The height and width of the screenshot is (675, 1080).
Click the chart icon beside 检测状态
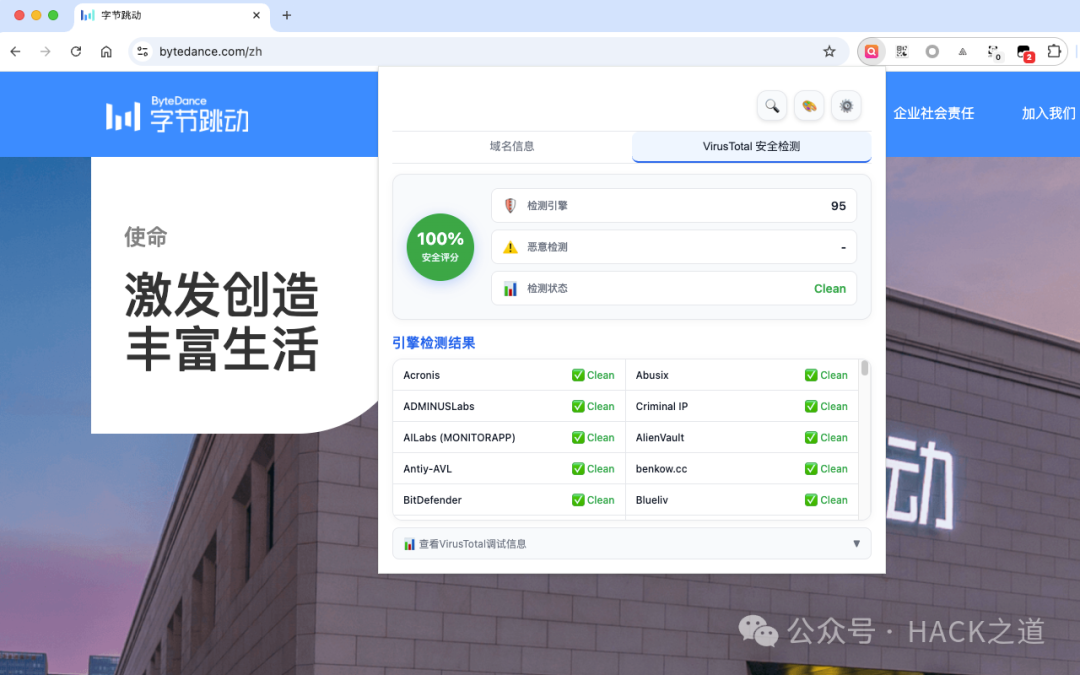tap(509, 288)
